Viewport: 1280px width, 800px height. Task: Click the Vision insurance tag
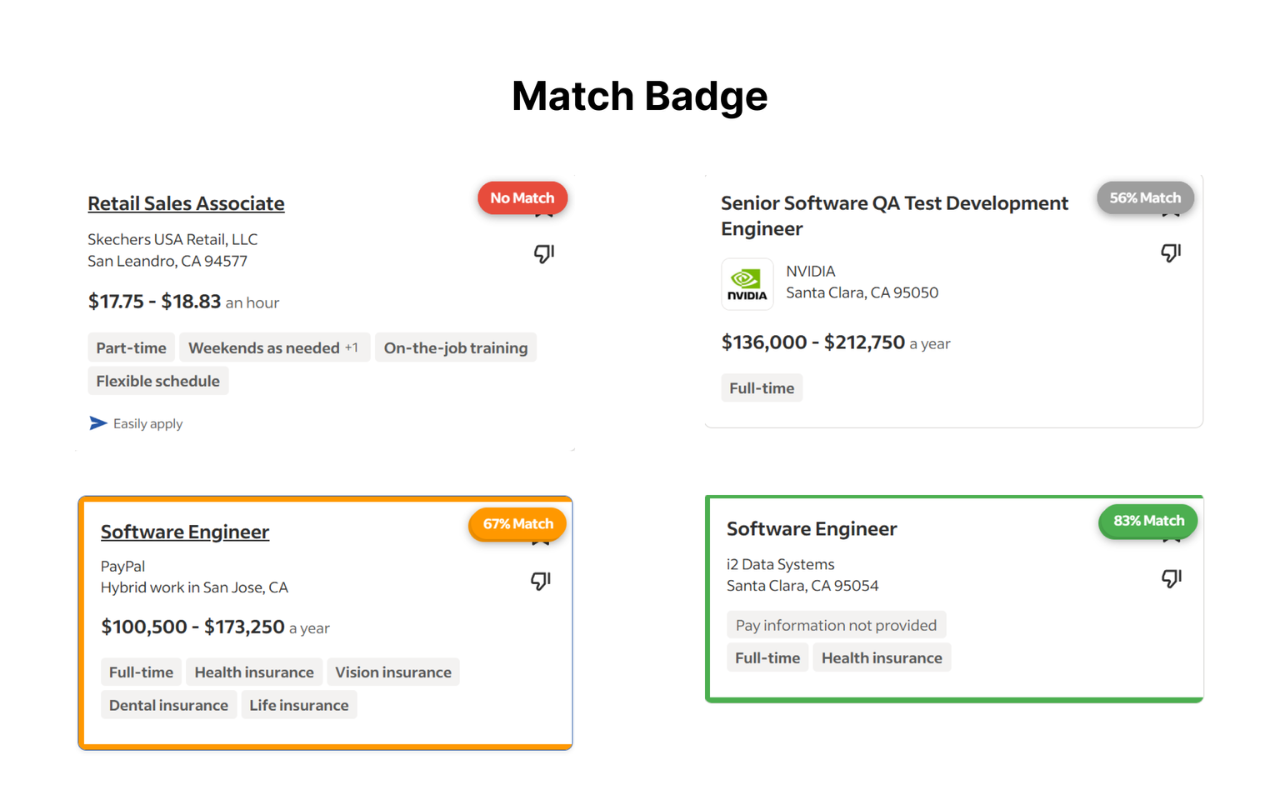click(x=393, y=672)
